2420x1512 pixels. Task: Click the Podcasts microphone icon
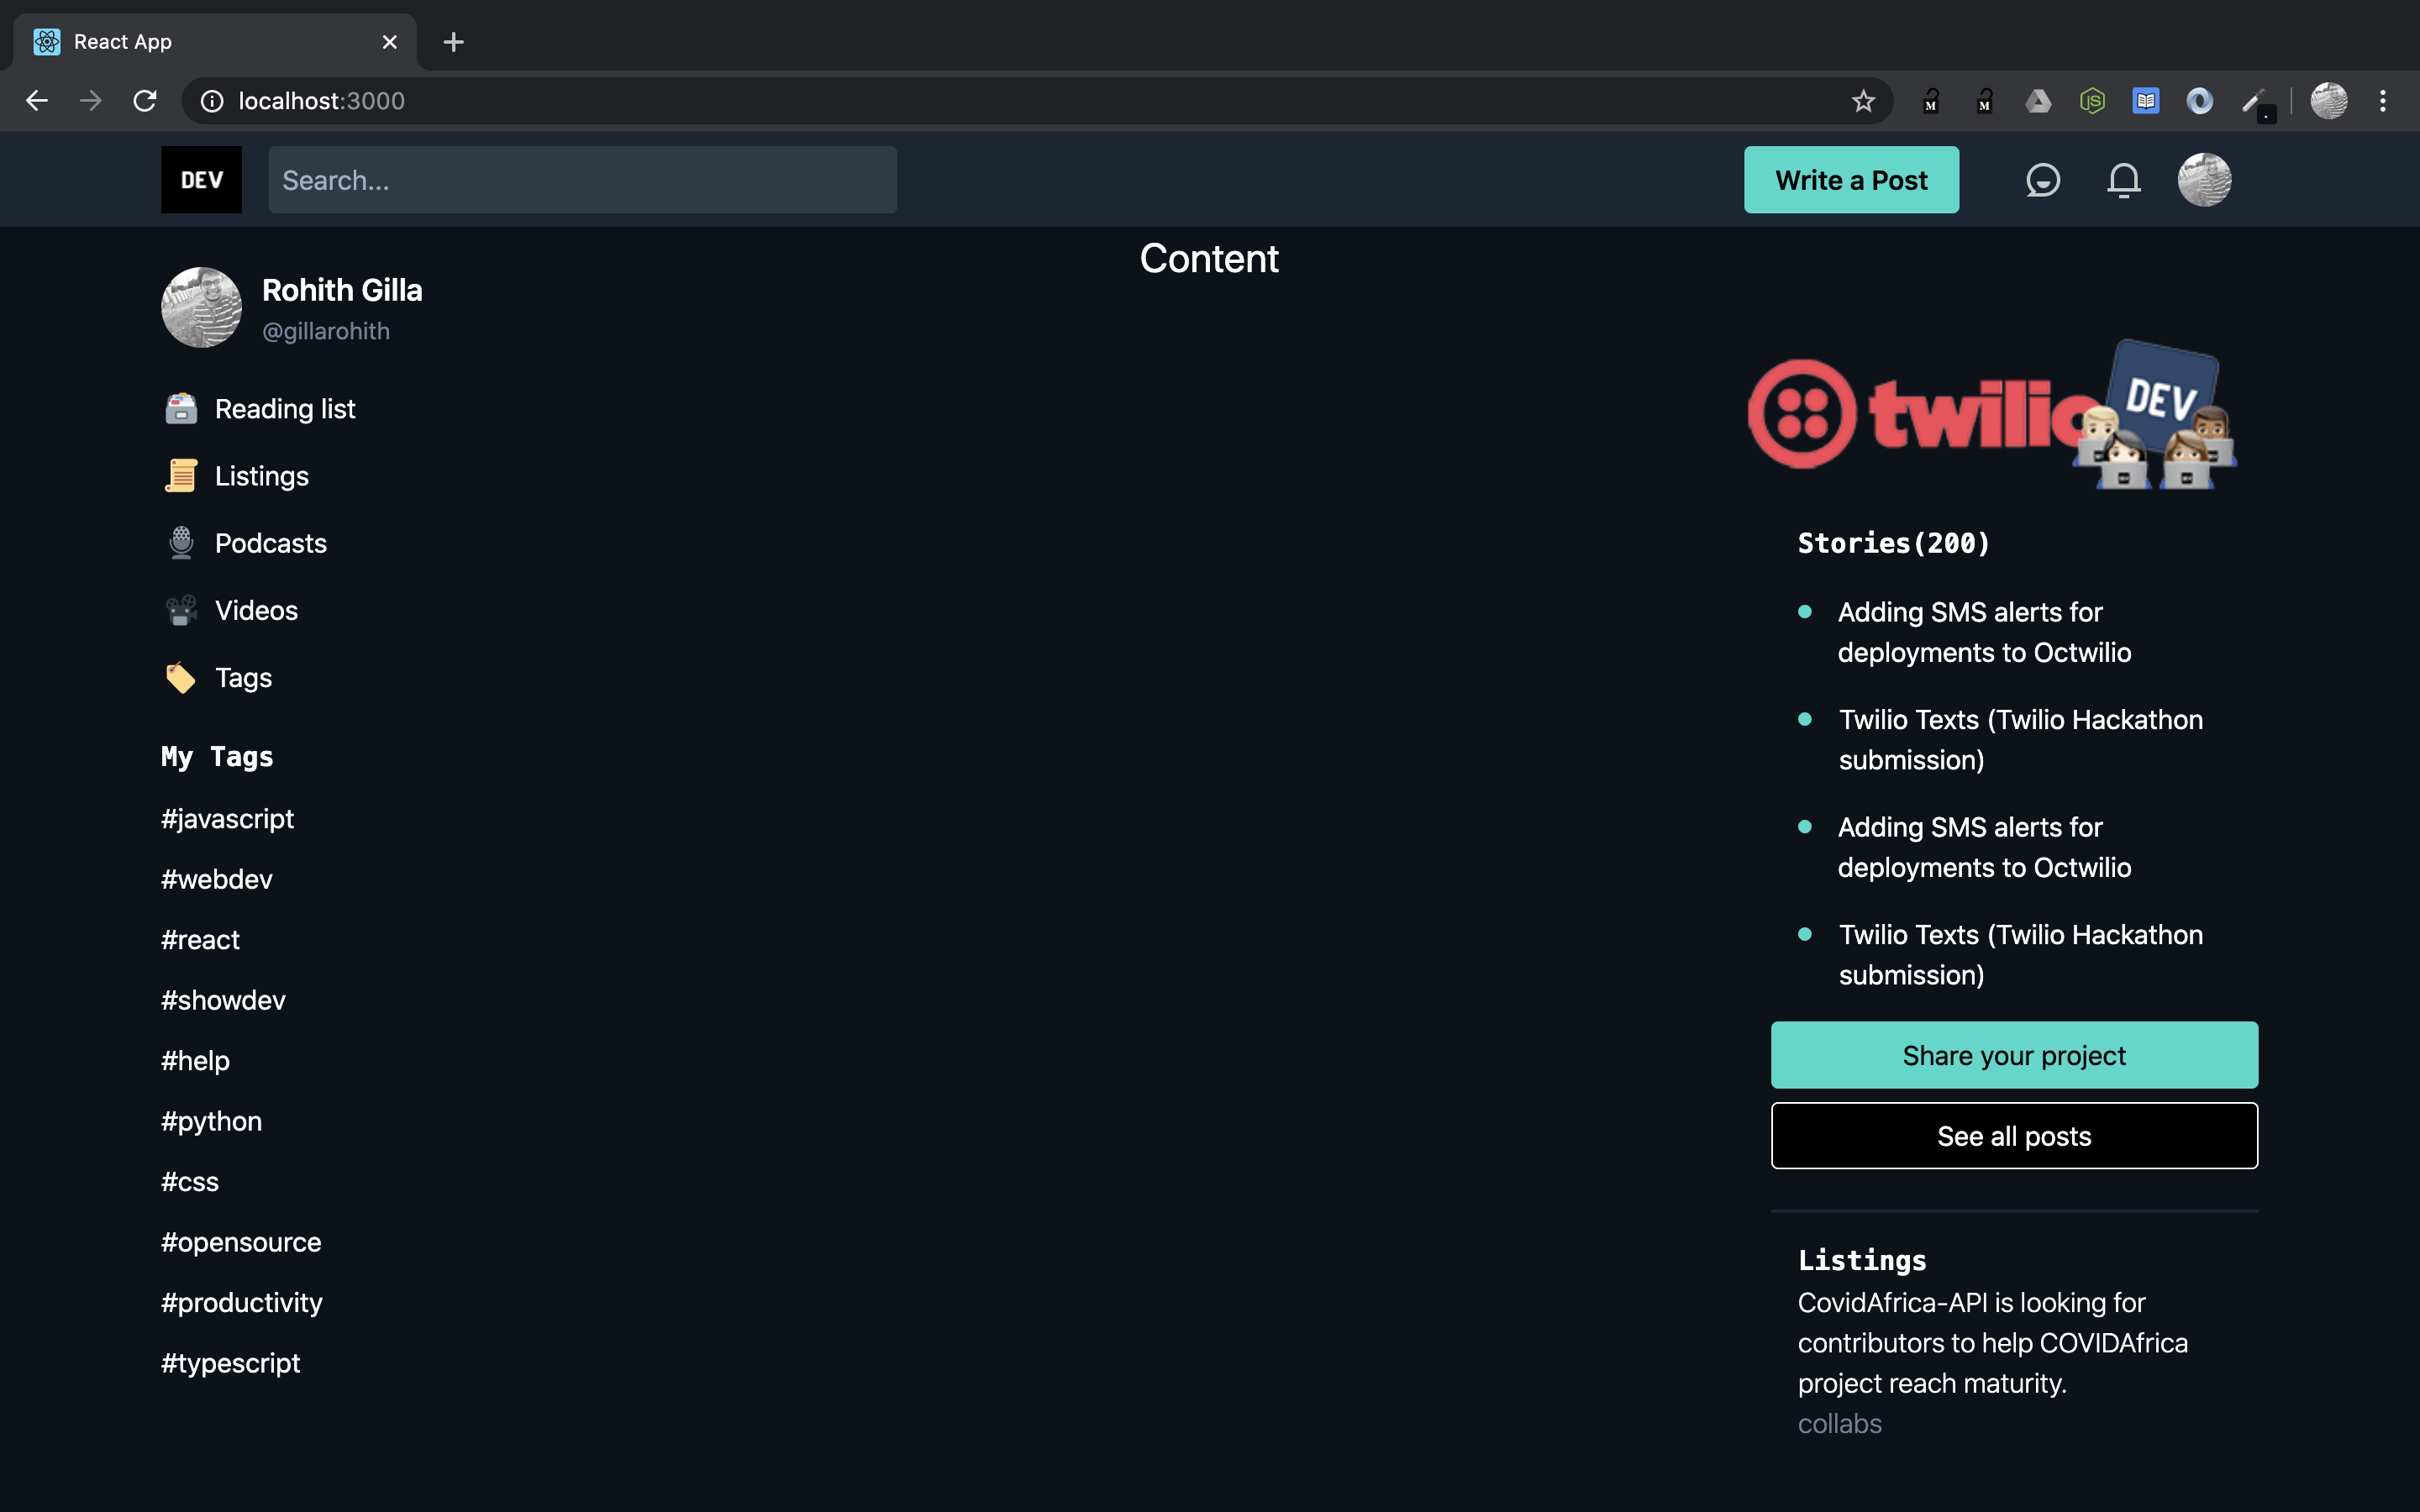[x=181, y=543]
